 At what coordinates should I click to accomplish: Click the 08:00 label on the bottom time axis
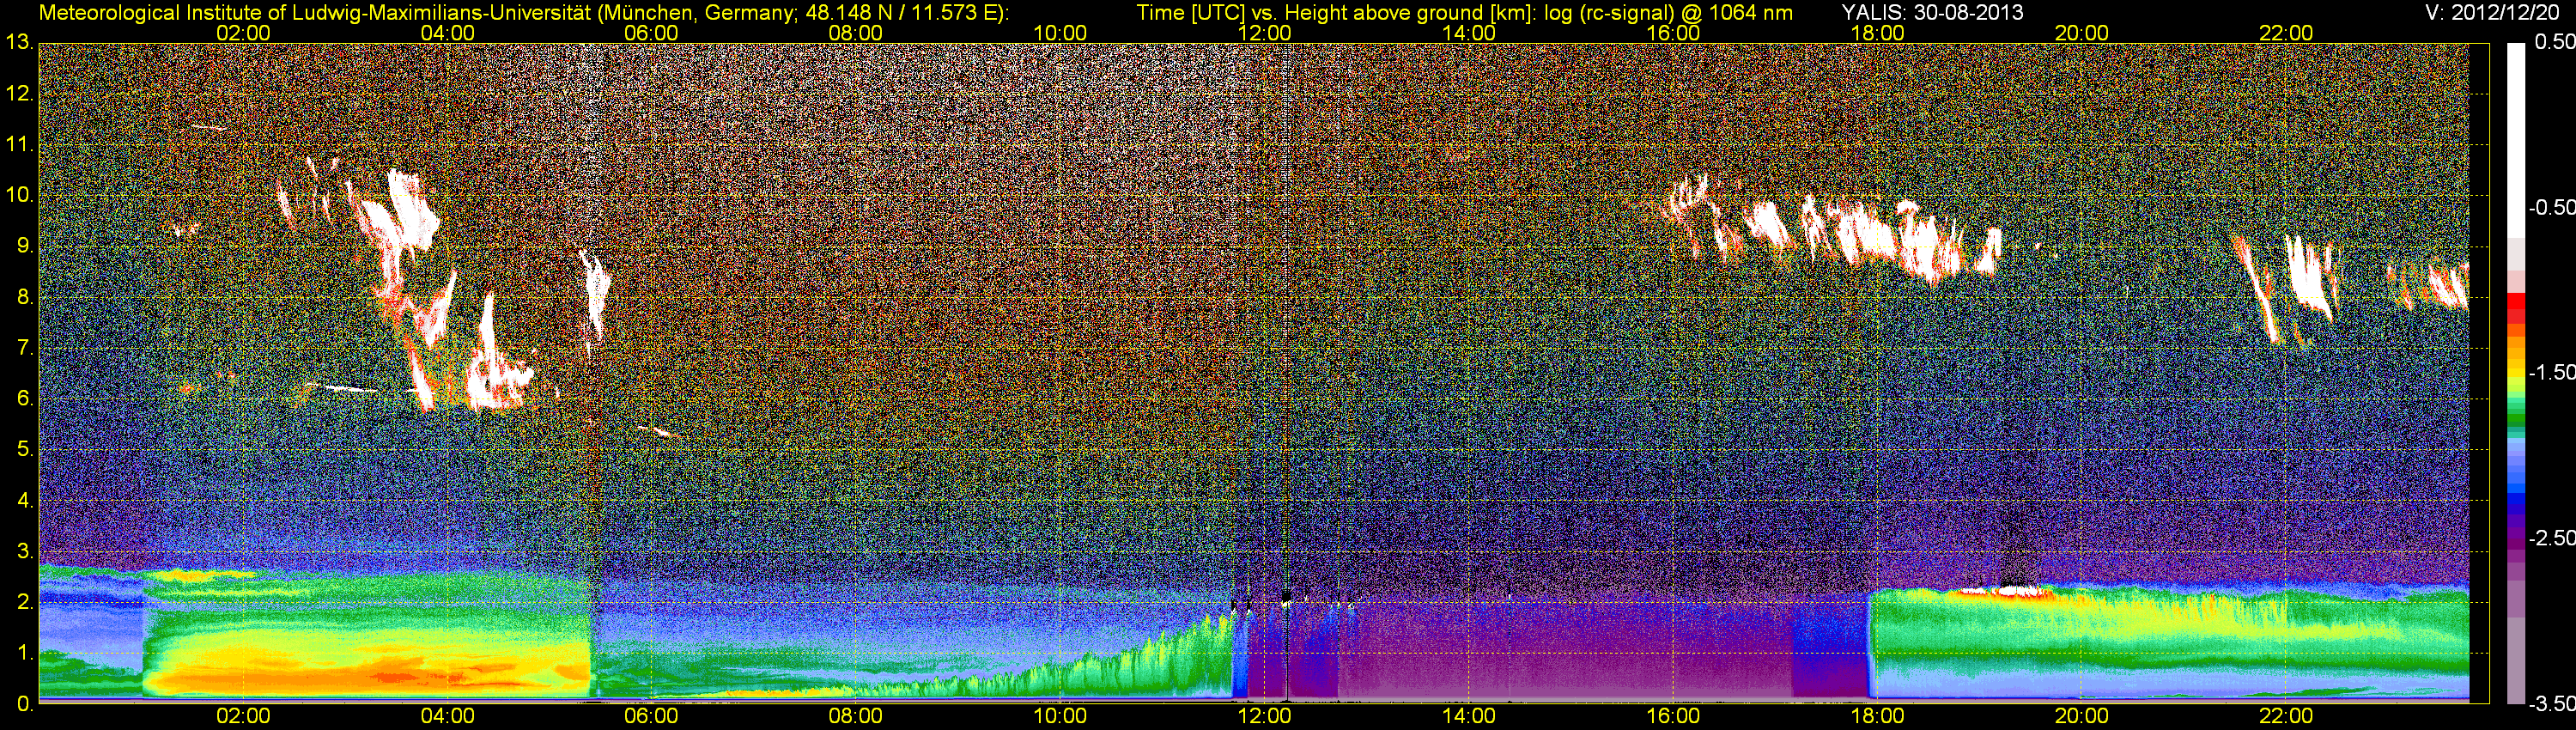[x=856, y=716]
